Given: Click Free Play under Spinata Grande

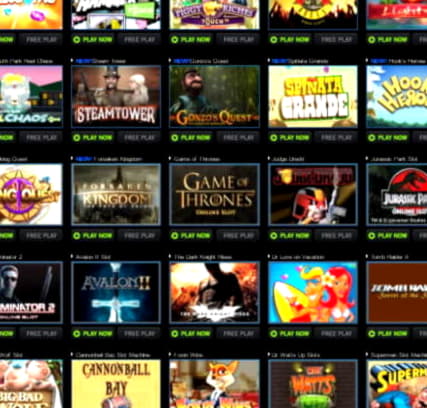Looking at the screenshot, I should tap(337, 138).
